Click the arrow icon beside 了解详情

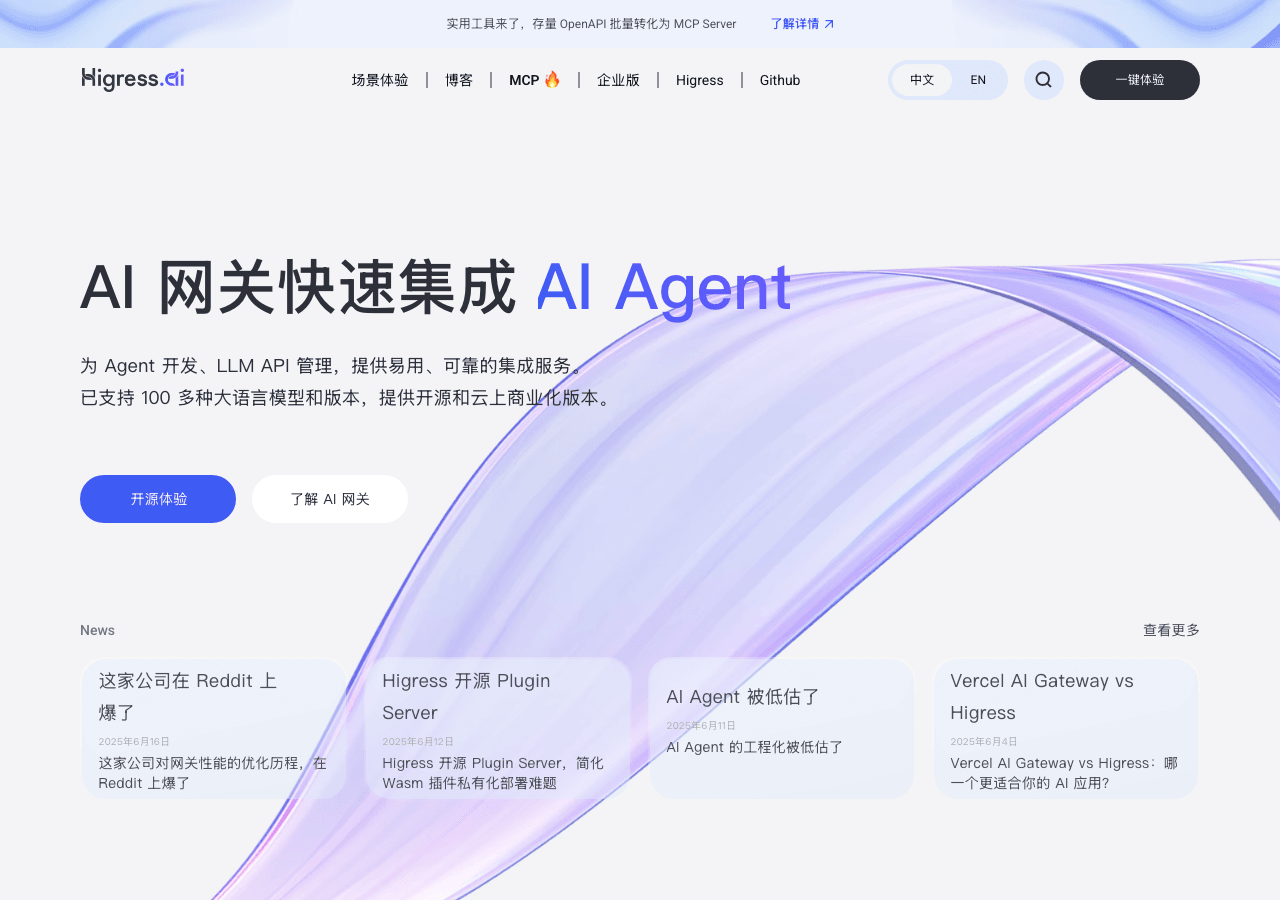click(829, 24)
